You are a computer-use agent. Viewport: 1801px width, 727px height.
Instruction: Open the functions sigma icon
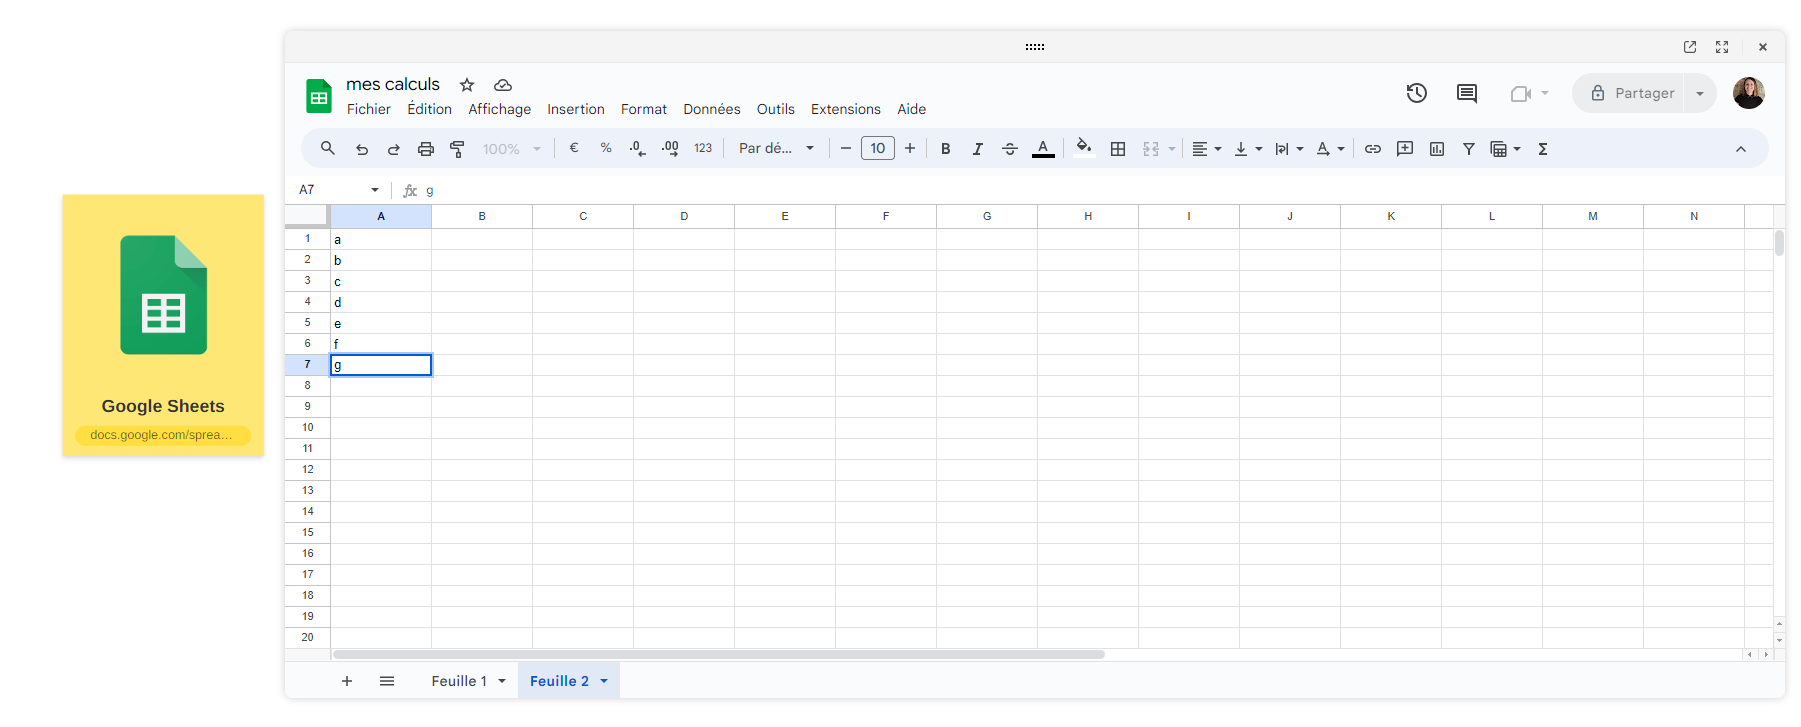pyautogui.click(x=1543, y=149)
